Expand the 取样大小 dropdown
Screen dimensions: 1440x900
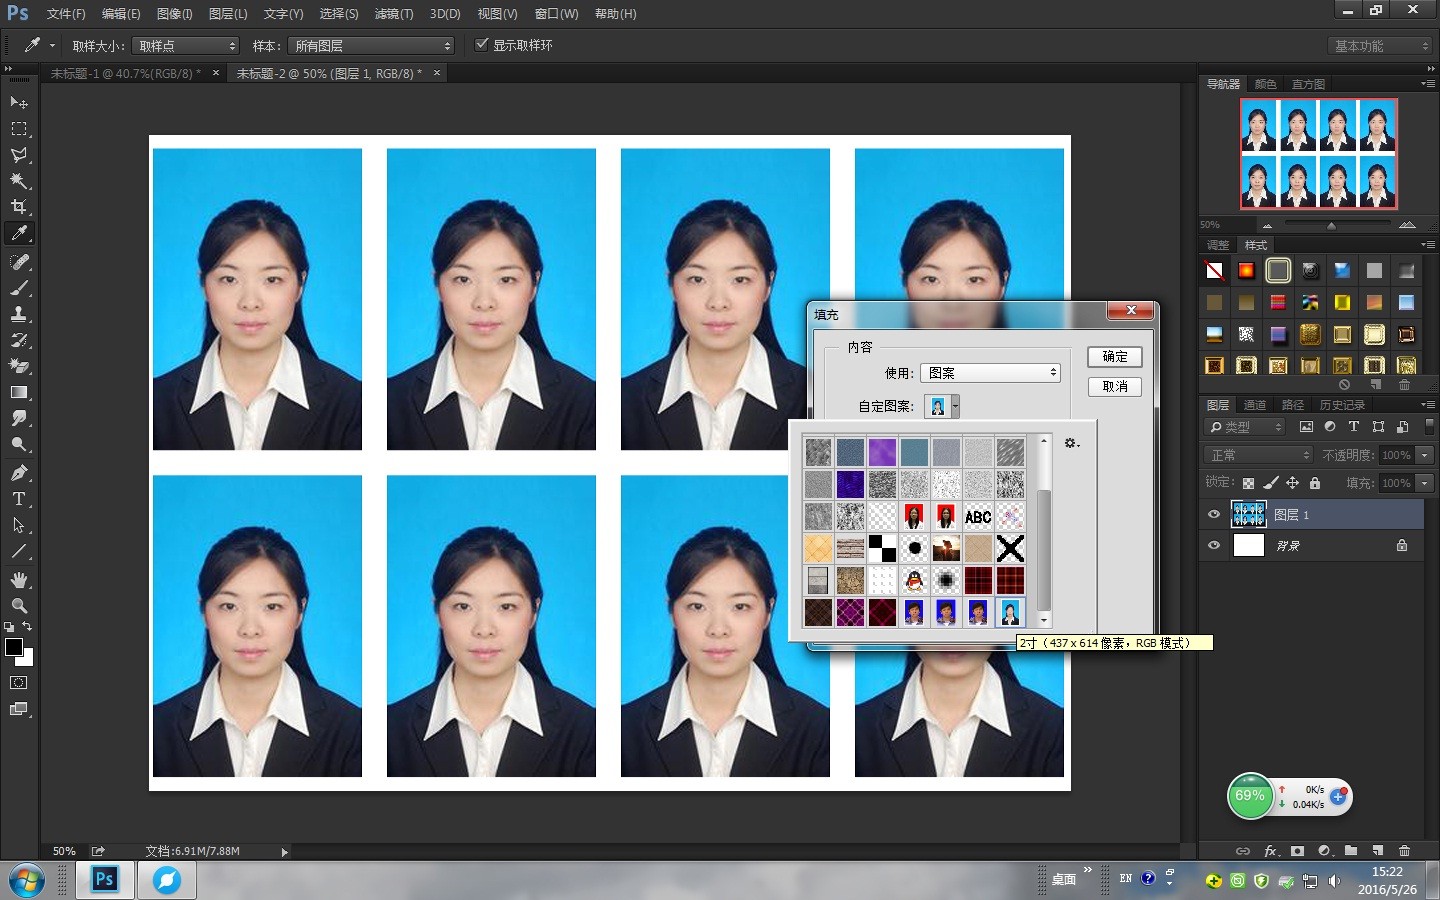(186, 46)
